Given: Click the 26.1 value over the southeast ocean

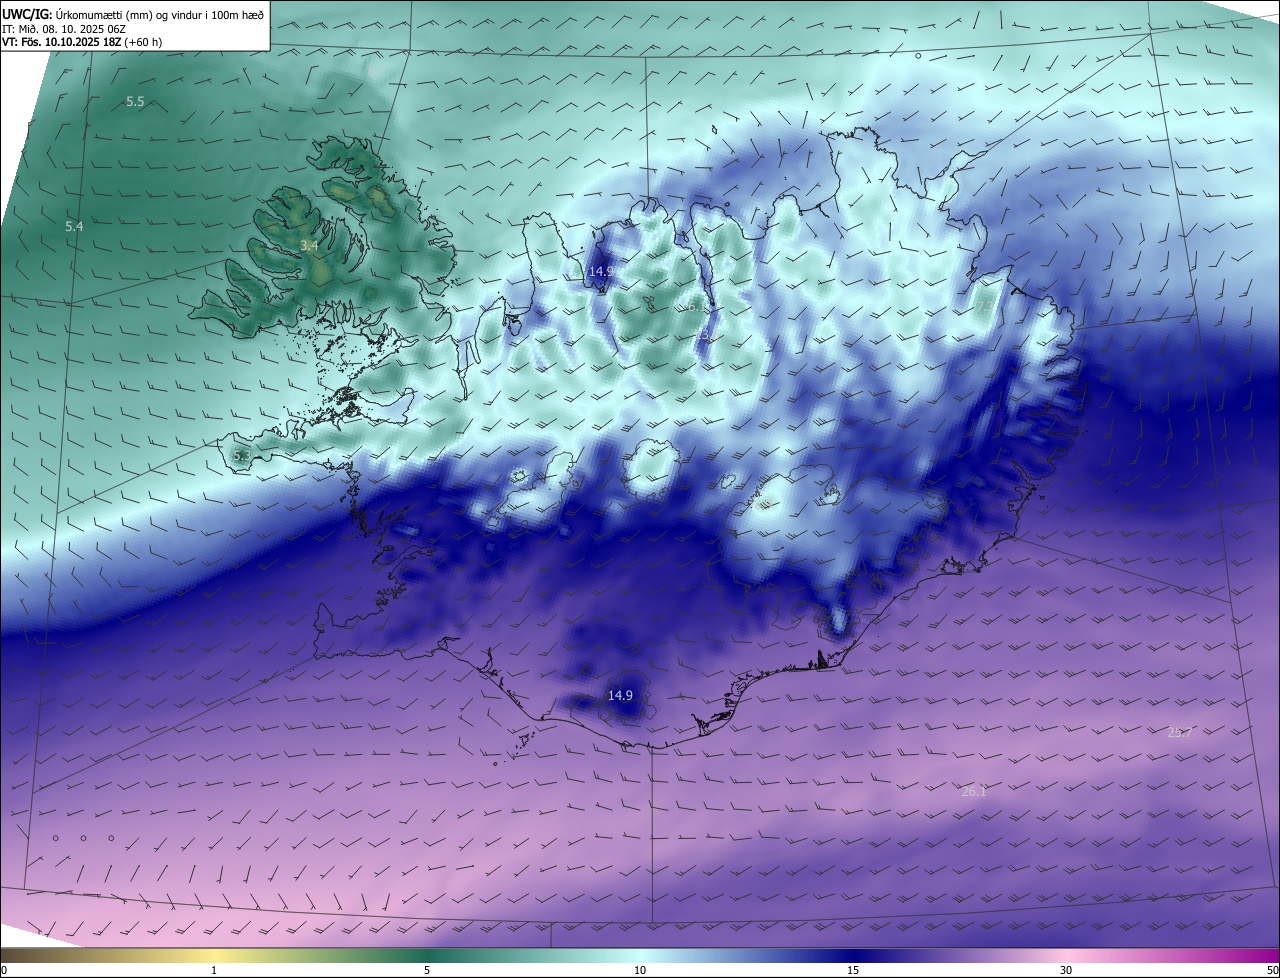Looking at the screenshot, I should pyautogui.click(x=974, y=791).
